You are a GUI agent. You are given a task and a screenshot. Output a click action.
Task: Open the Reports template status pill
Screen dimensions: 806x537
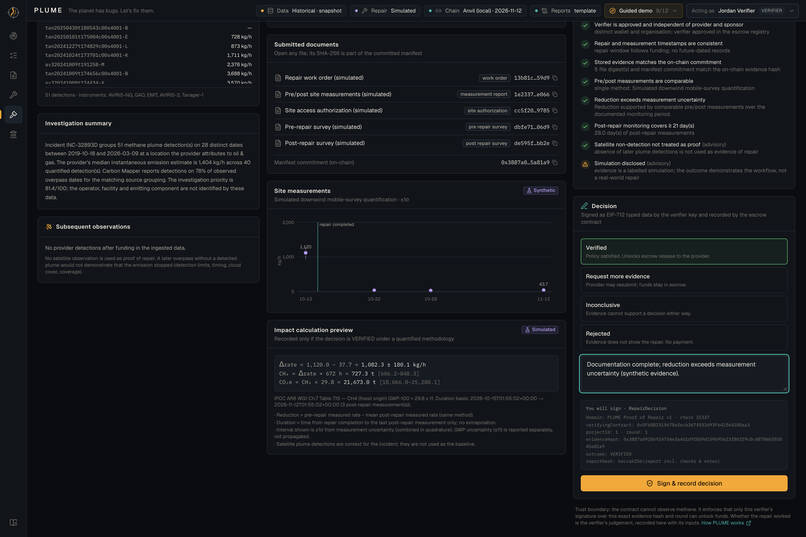point(565,11)
